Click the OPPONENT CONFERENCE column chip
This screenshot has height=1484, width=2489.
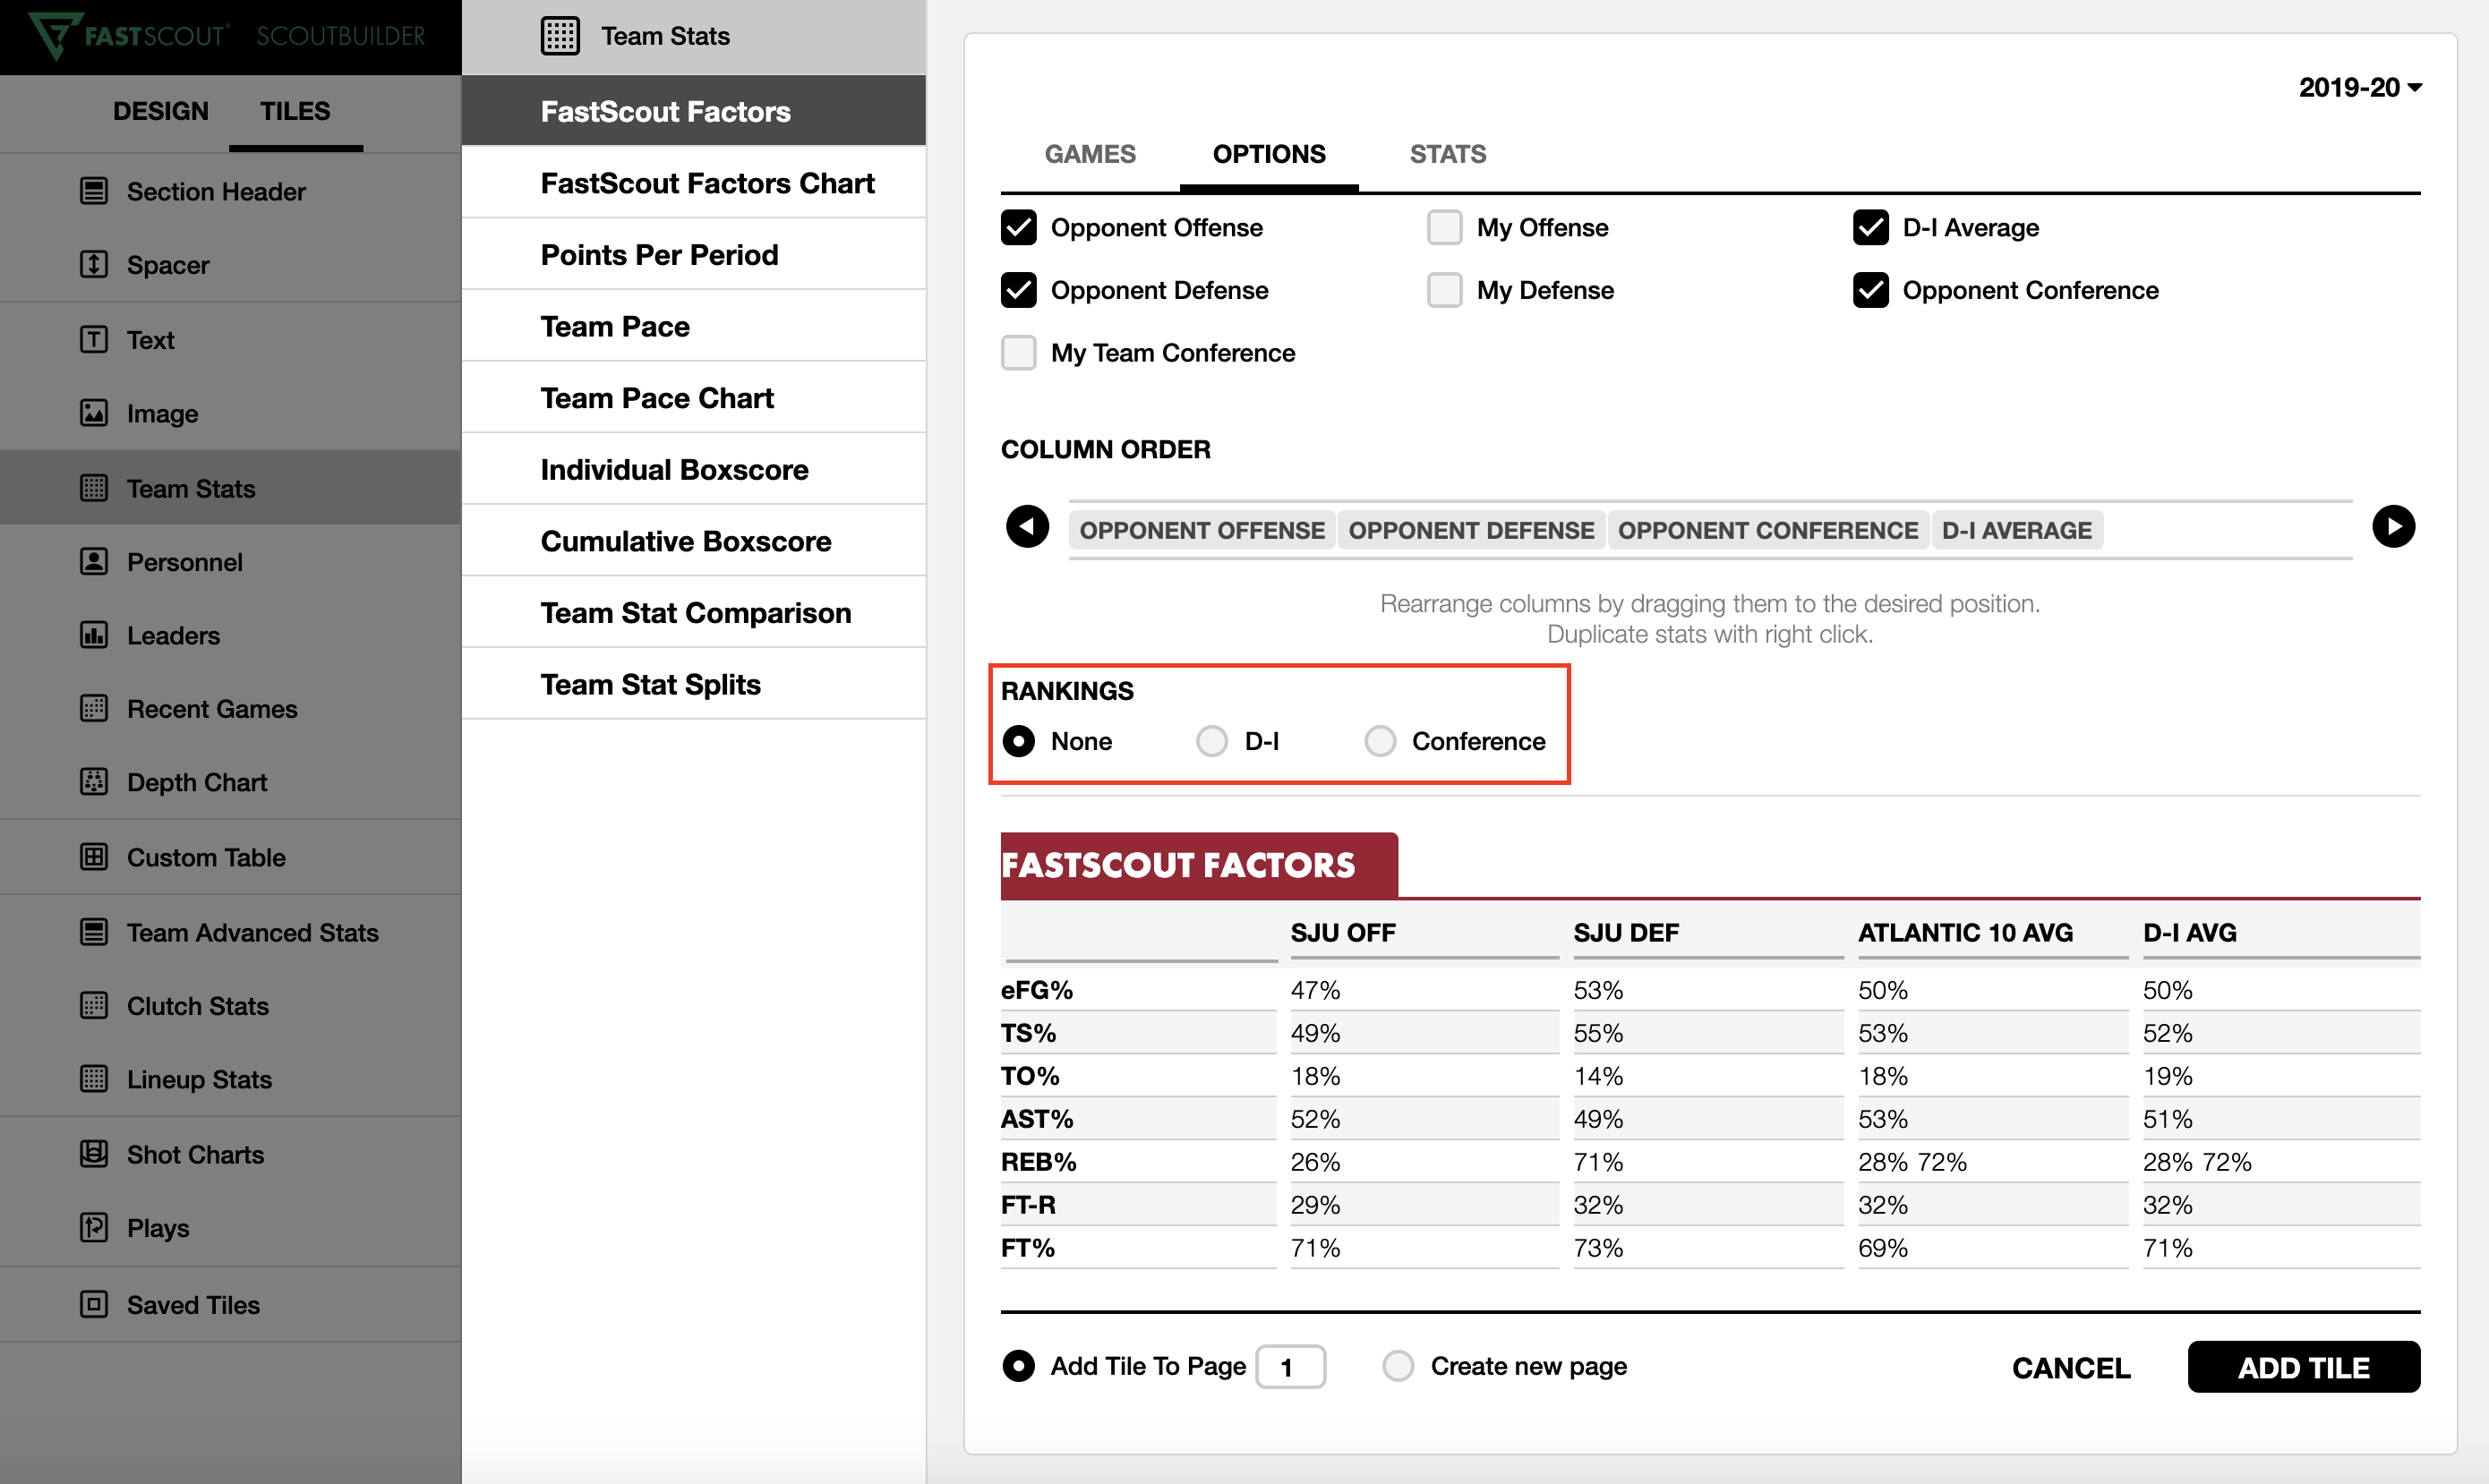1767,531
